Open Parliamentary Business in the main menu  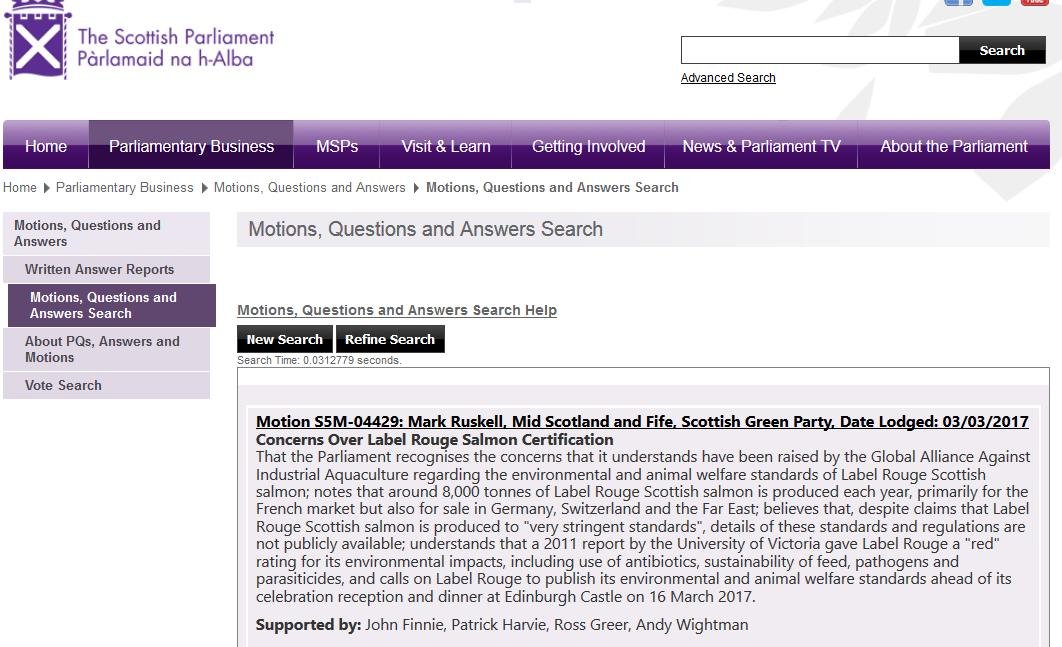point(191,146)
